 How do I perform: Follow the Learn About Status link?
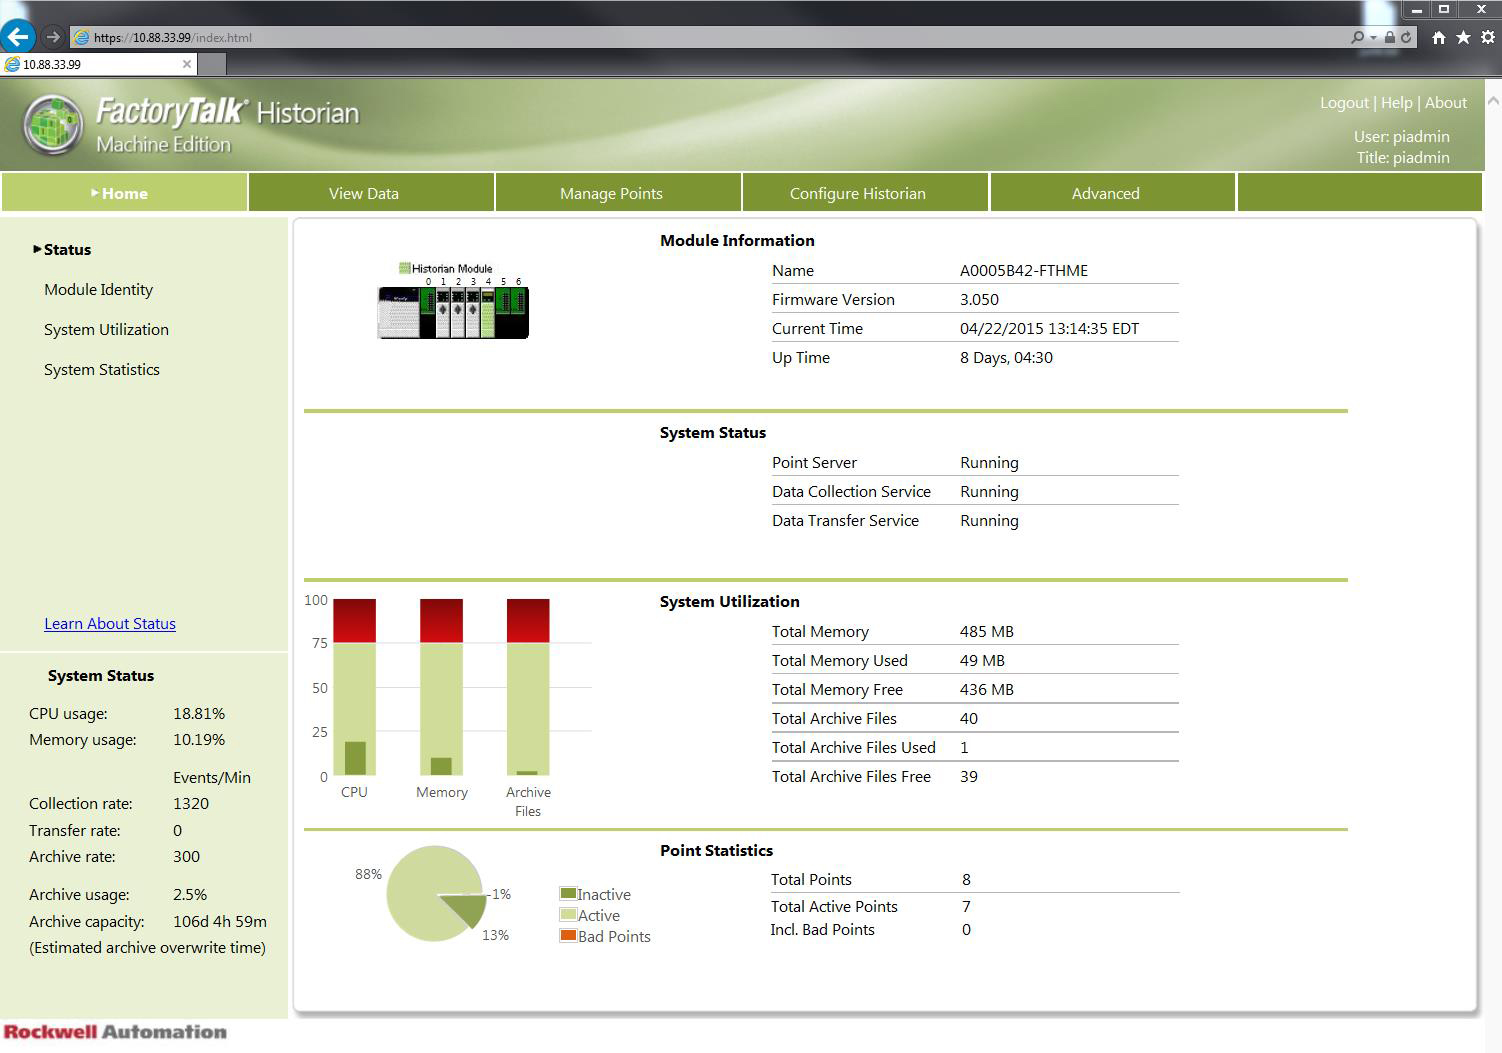click(110, 623)
